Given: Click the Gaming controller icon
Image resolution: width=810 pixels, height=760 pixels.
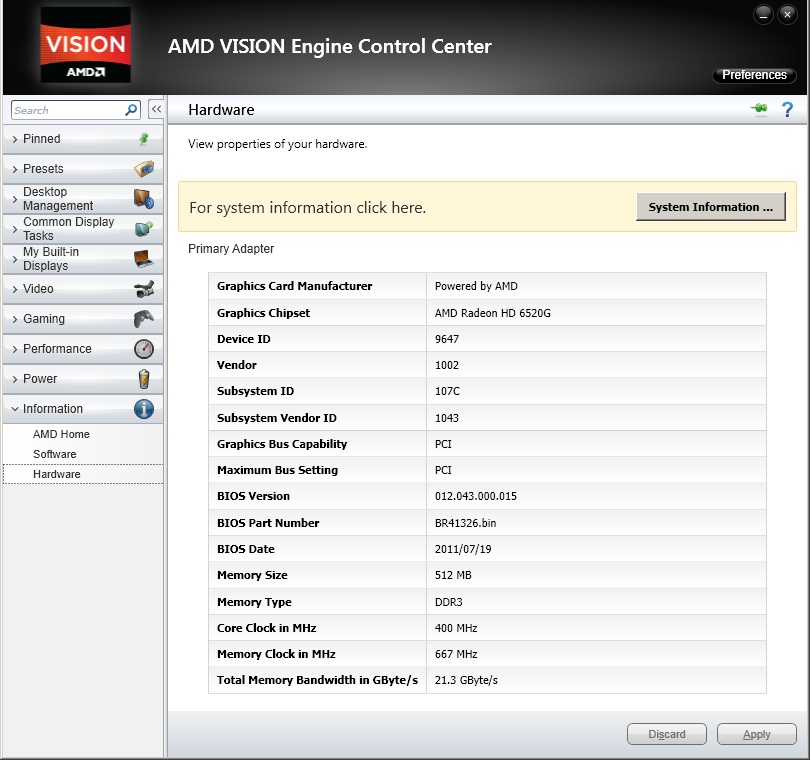Looking at the screenshot, I should coord(144,319).
